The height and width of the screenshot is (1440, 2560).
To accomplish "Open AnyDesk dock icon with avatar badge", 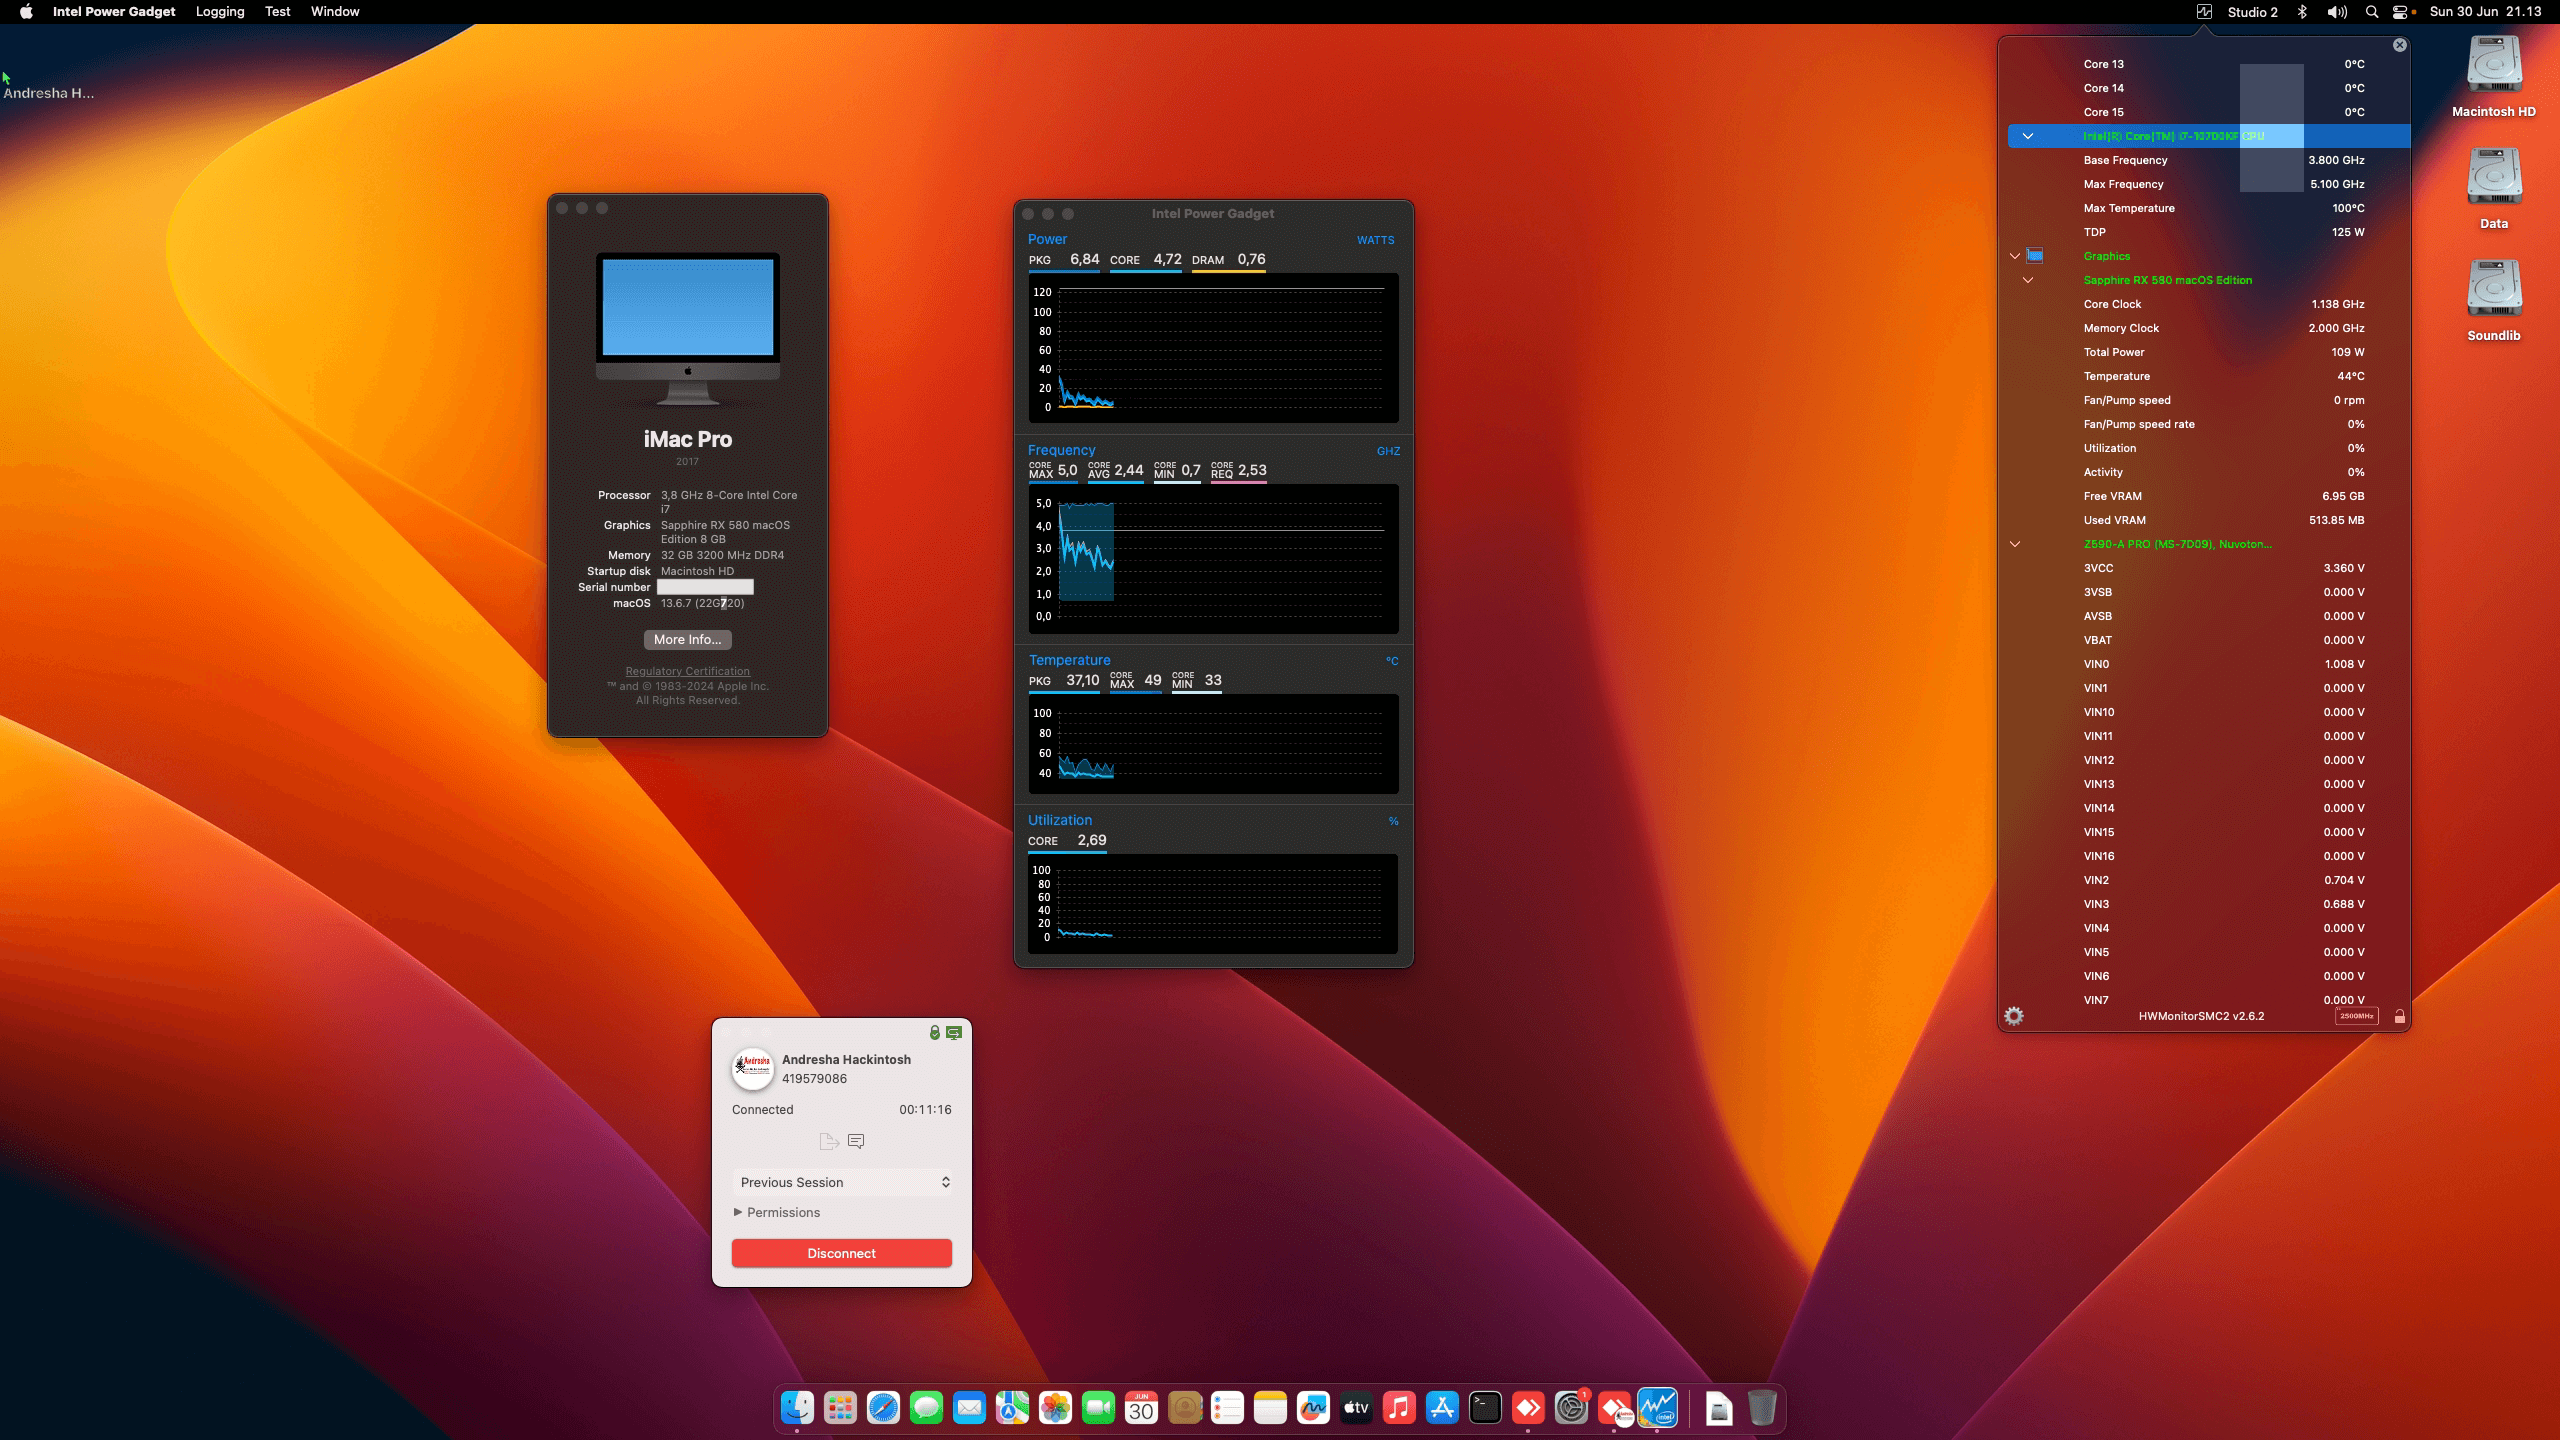I will pos(1614,1408).
